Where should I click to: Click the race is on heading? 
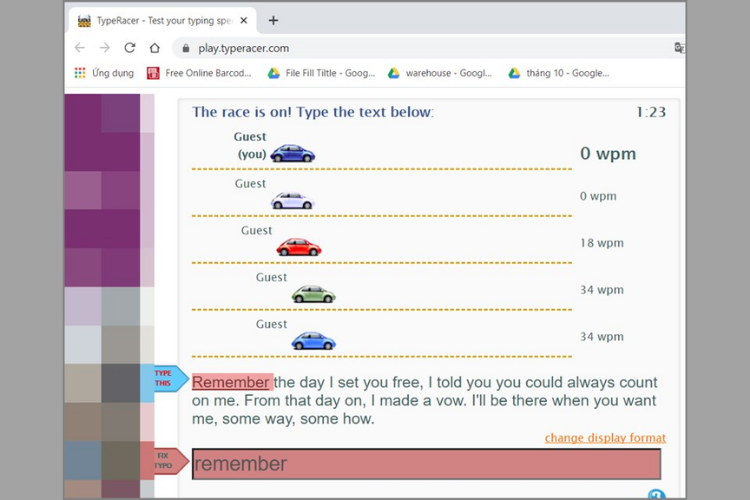click(313, 112)
